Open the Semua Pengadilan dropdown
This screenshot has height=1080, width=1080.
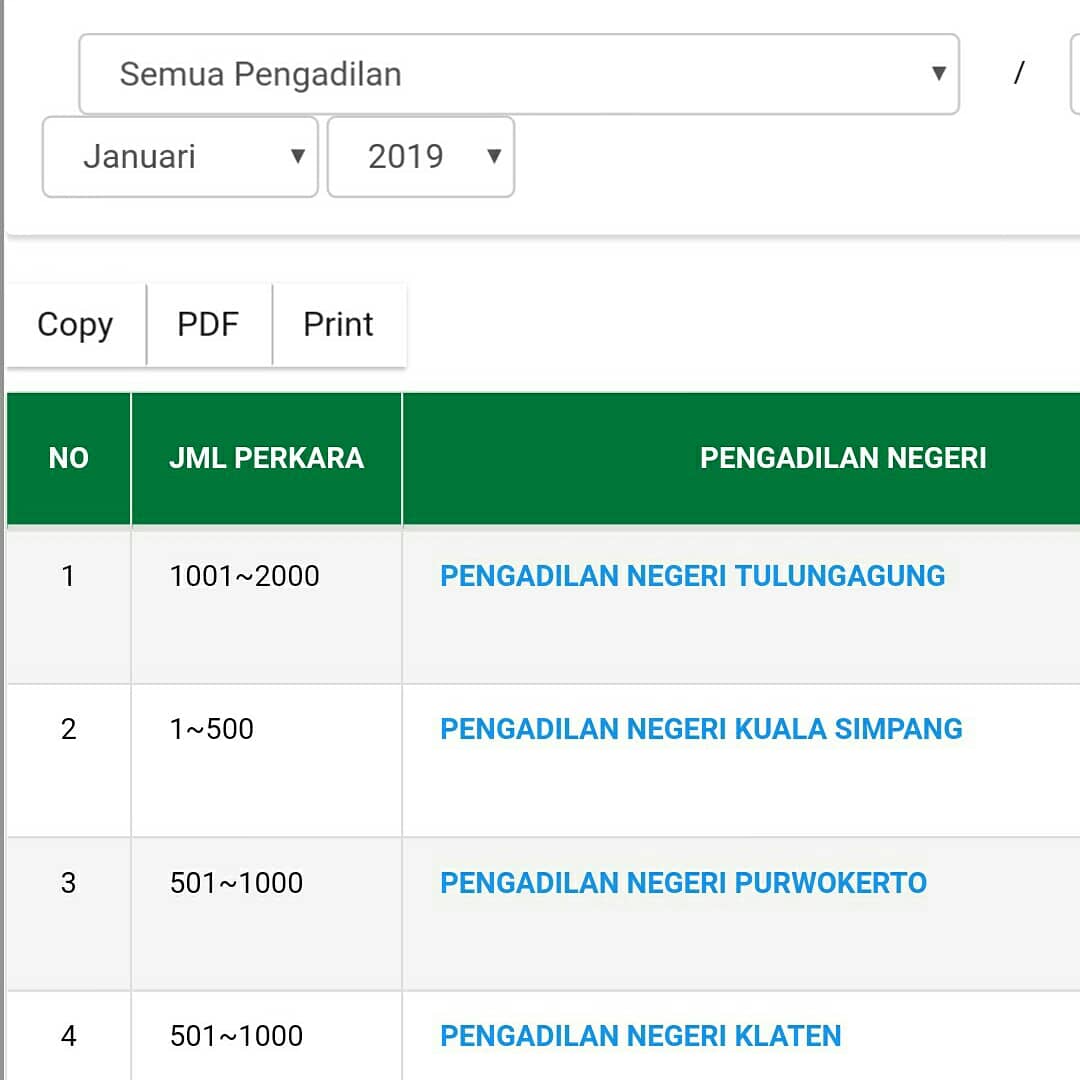coord(518,74)
